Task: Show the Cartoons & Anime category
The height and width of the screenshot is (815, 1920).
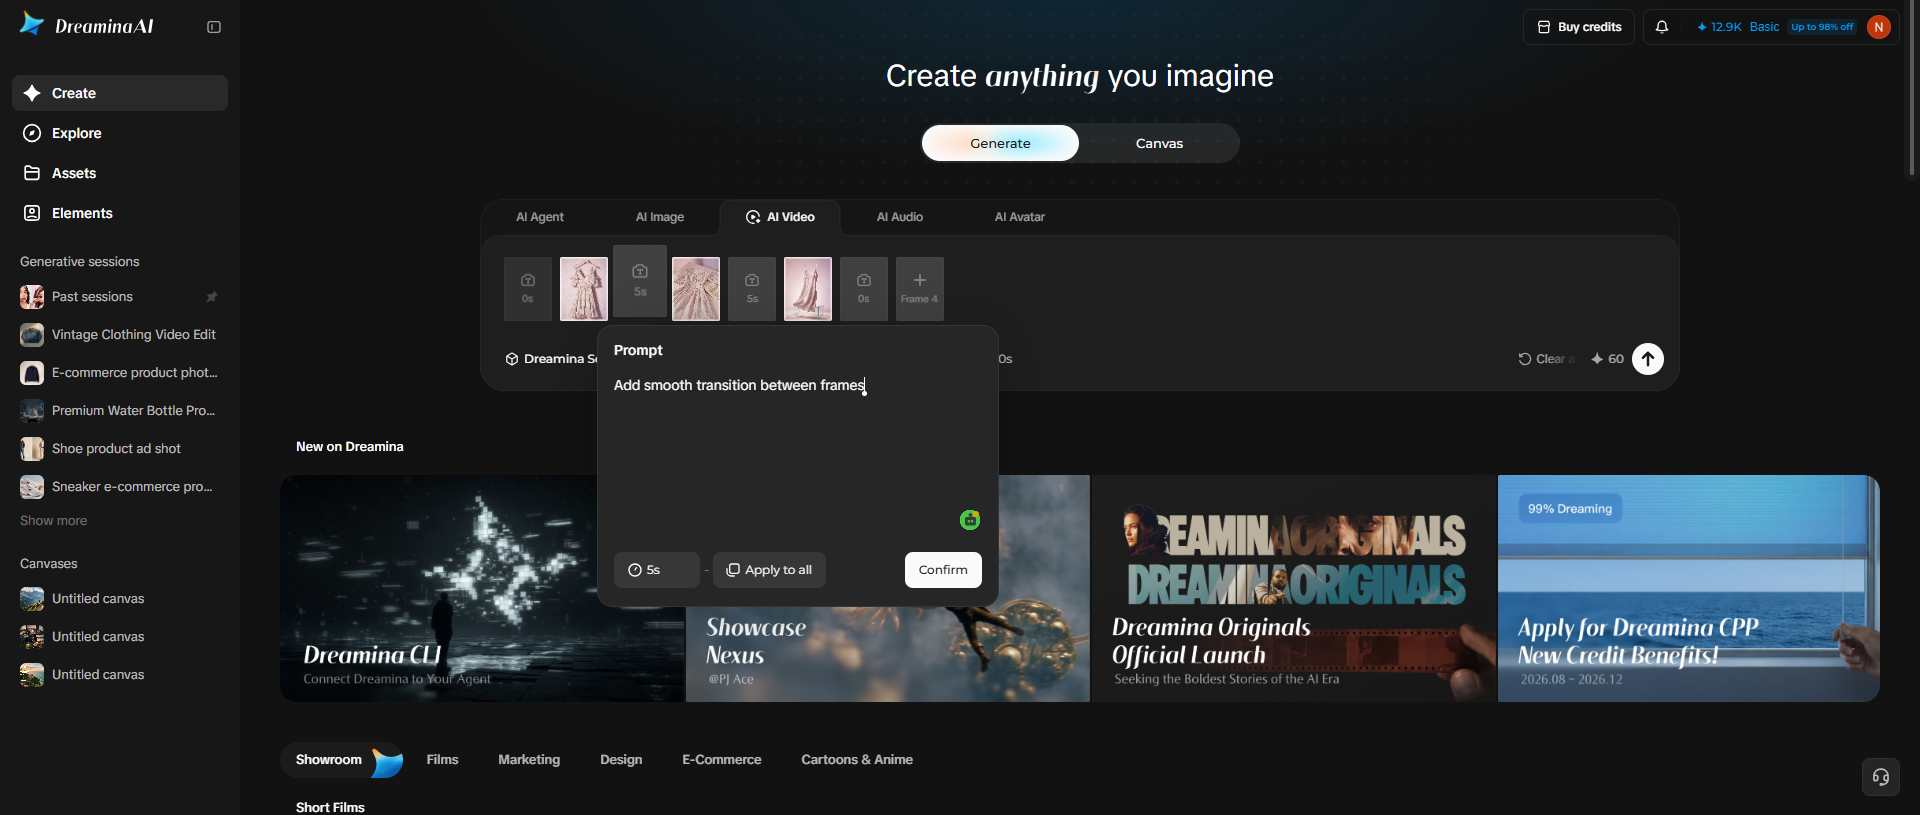Action: [x=857, y=760]
